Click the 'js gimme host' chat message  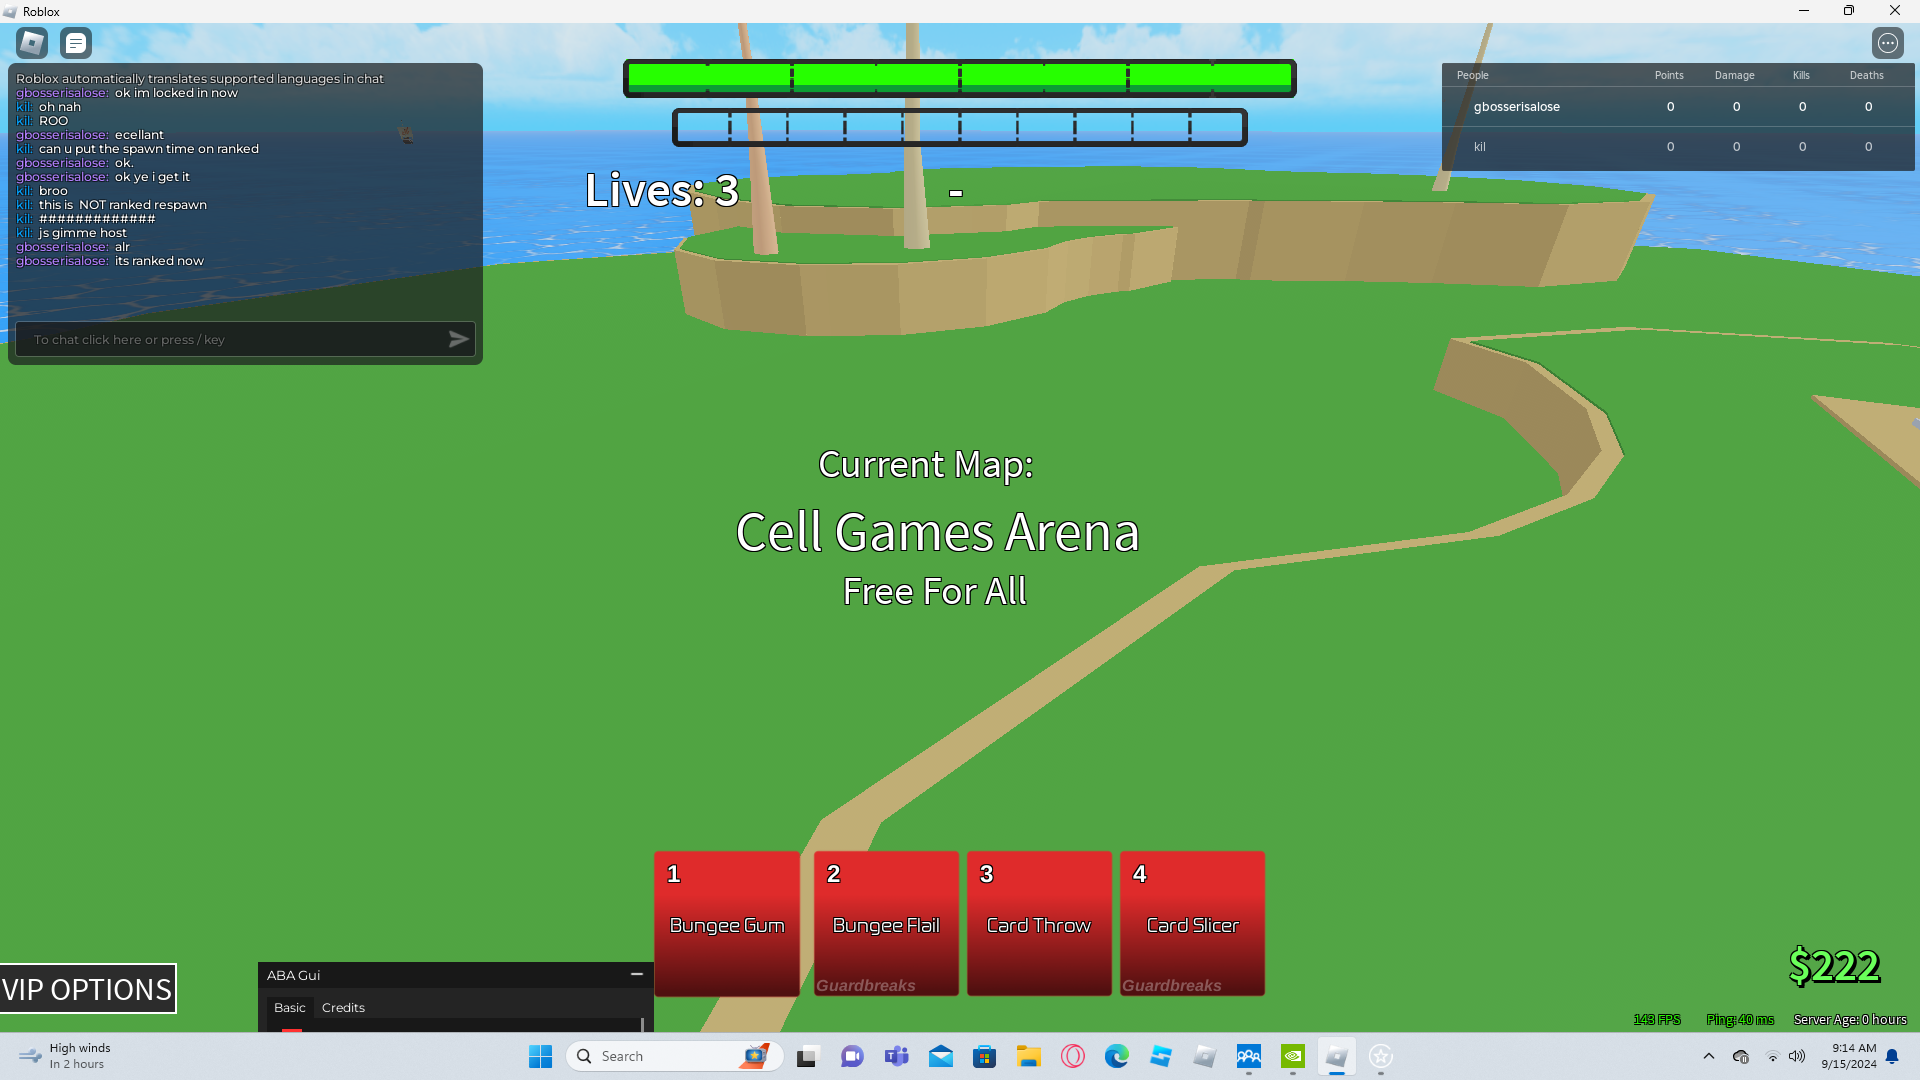coord(83,233)
